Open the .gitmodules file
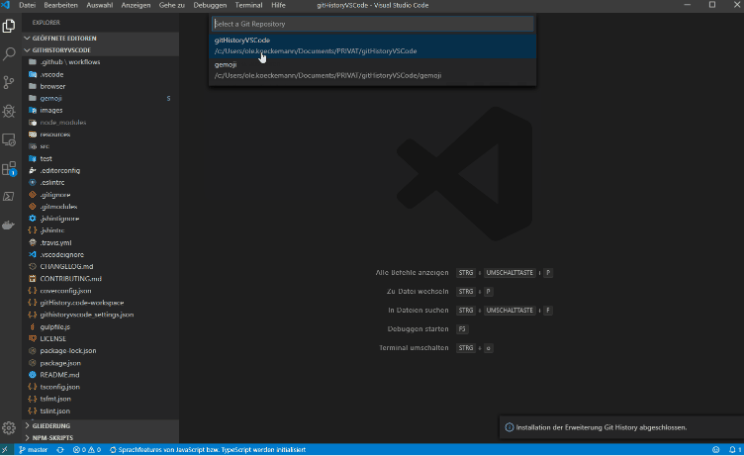This screenshot has width=744, height=456. pos(101,206)
